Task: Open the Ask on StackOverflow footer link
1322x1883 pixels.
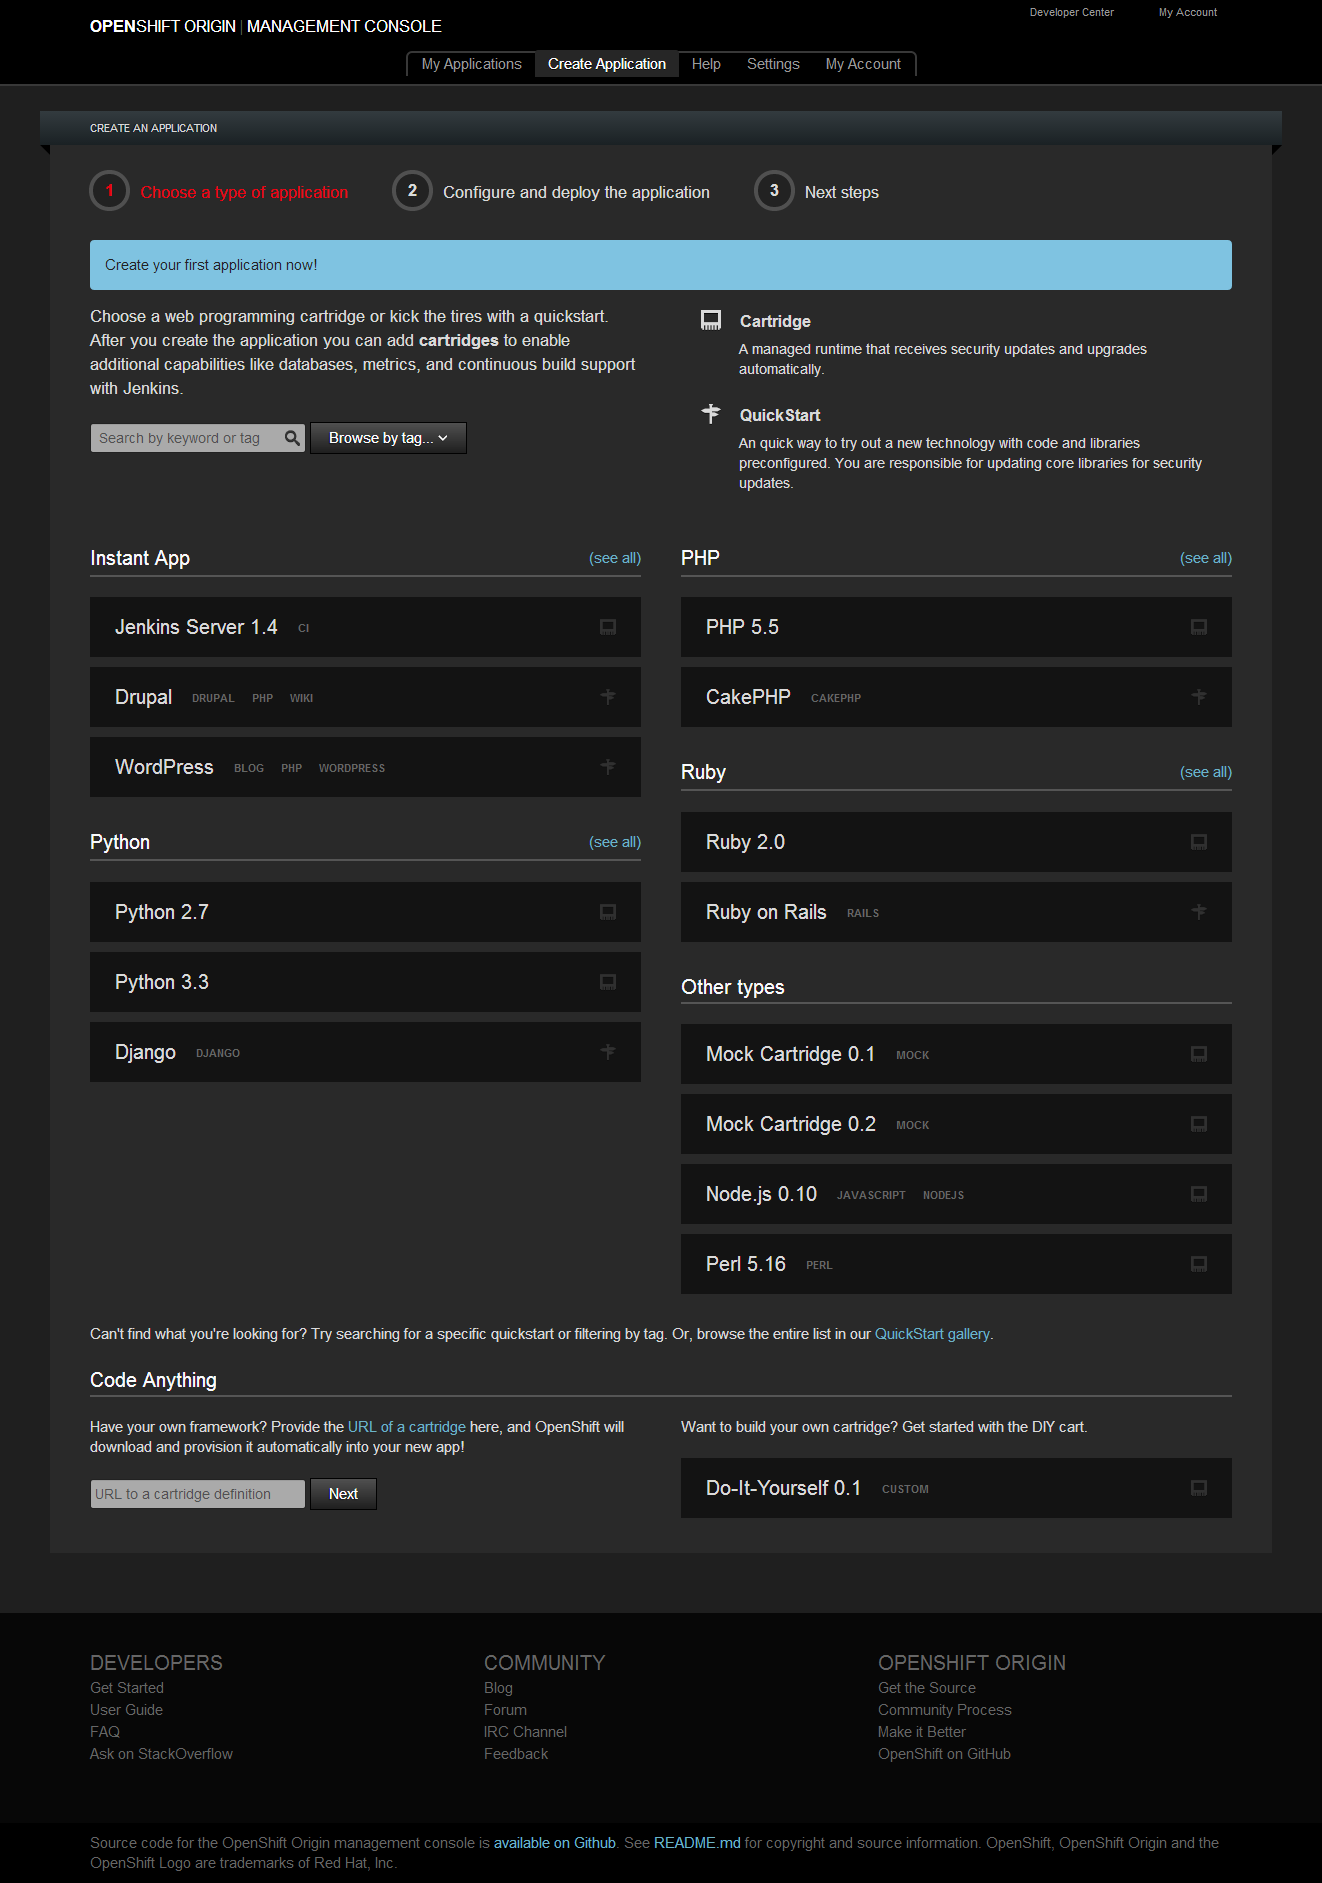Action: pos(161,1754)
